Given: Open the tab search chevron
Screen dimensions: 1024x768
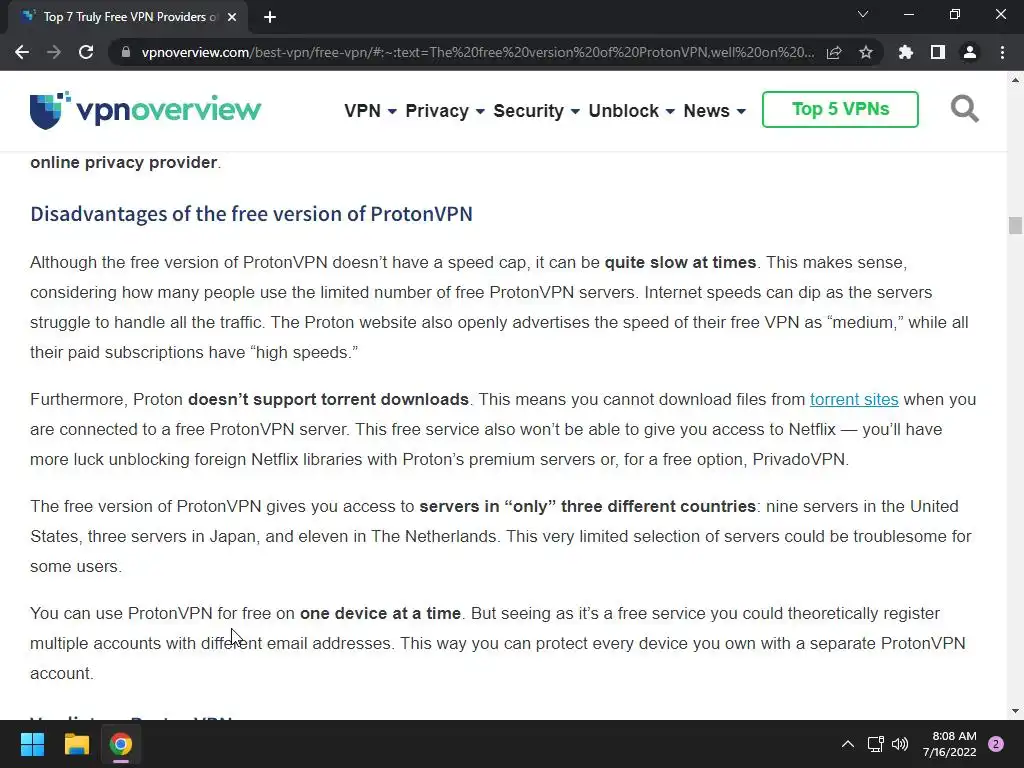Looking at the screenshot, I should click(863, 14).
